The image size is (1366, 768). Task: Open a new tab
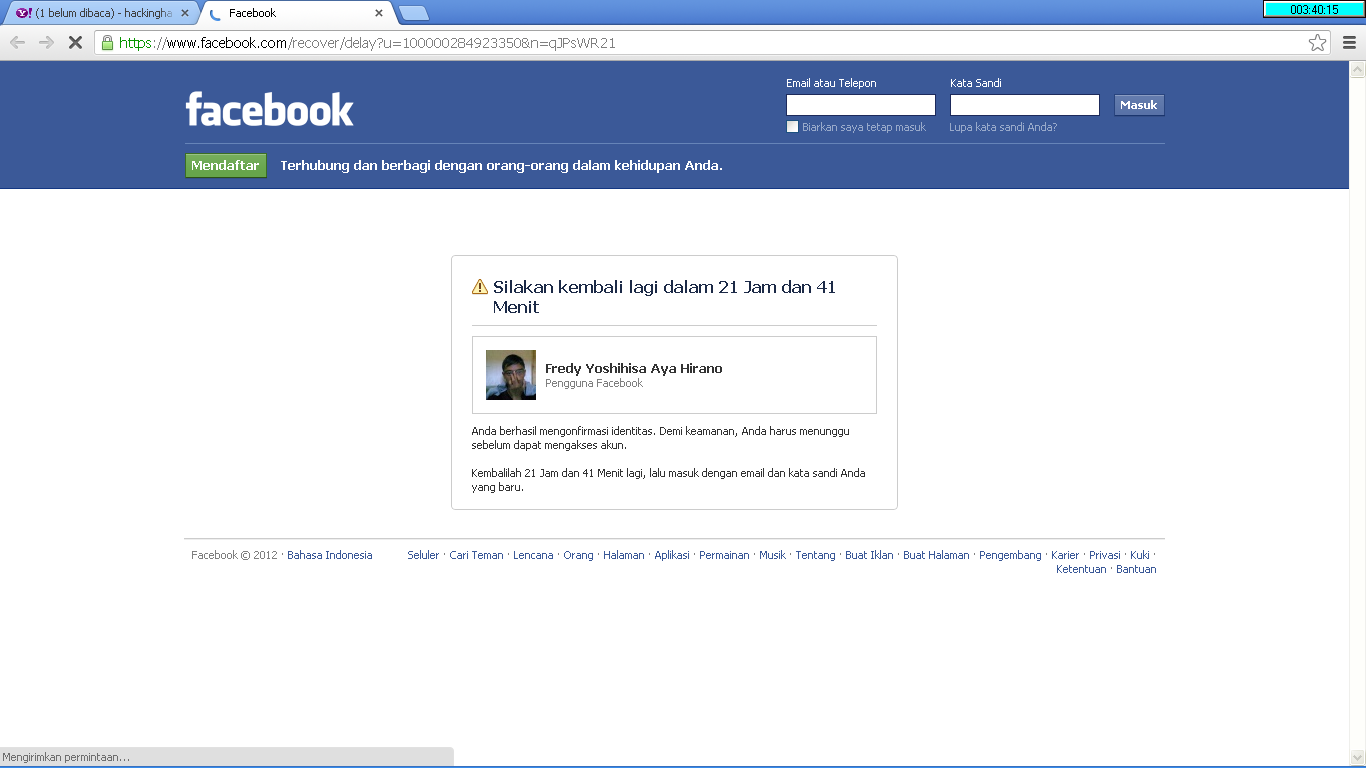pyautogui.click(x=413, y=13)
